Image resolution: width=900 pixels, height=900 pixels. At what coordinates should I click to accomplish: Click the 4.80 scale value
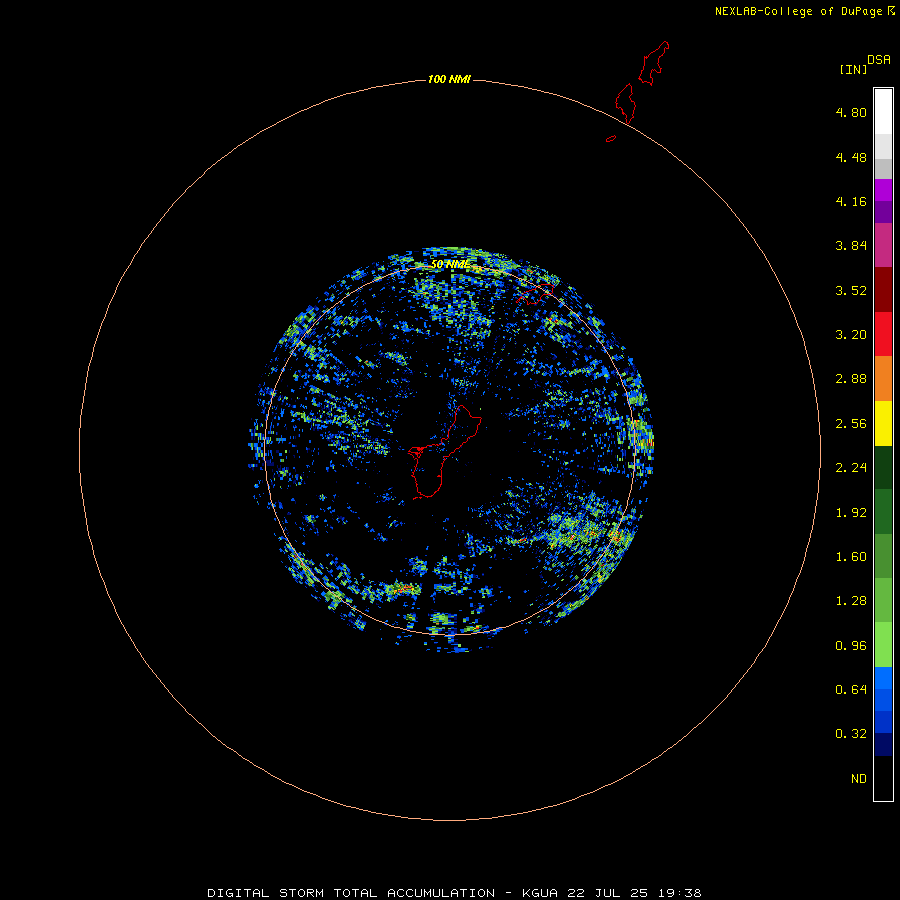click(851, 112)
